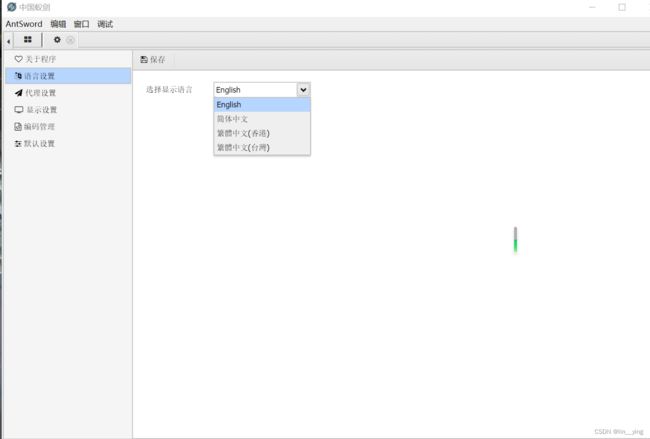650x439 pixels.
Task: Click the home grid tab icon
Action: tap(28, 39)
